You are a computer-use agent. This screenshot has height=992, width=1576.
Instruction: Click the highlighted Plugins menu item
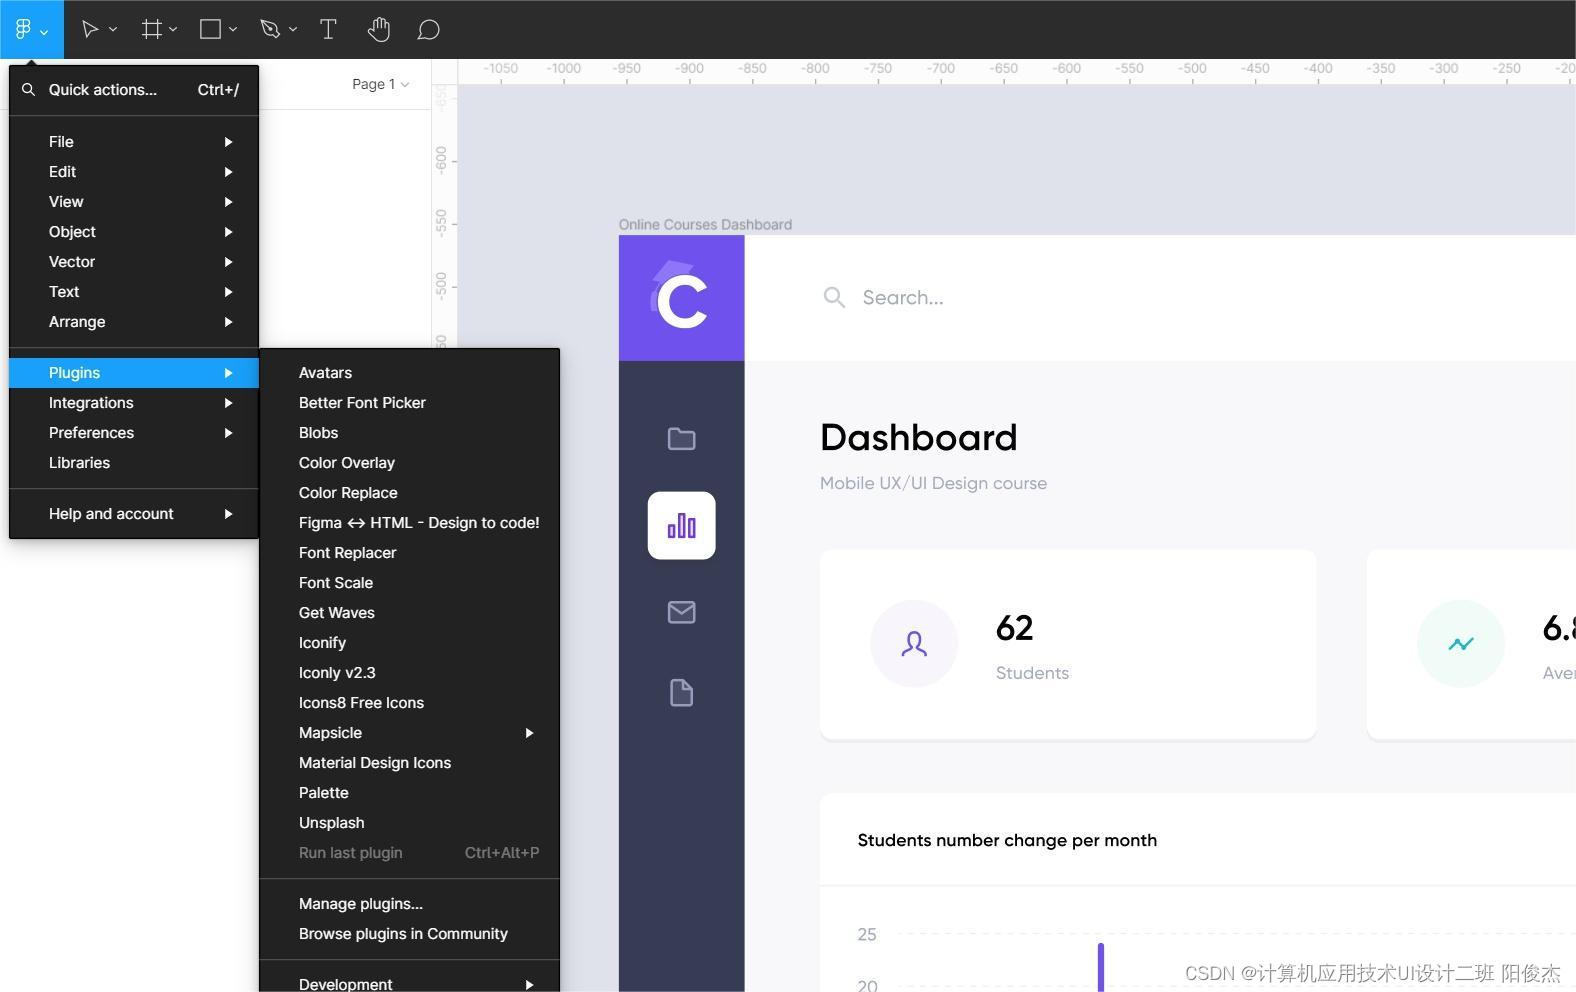pyautogui.click(x=134, y=373)
